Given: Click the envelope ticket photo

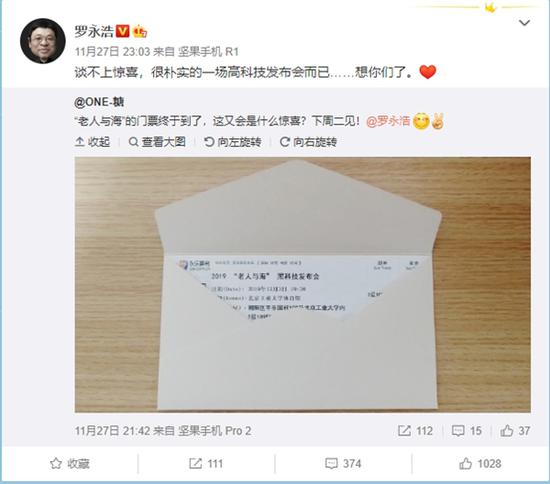Looking at the screenshot, I should [x=303, y=285].
